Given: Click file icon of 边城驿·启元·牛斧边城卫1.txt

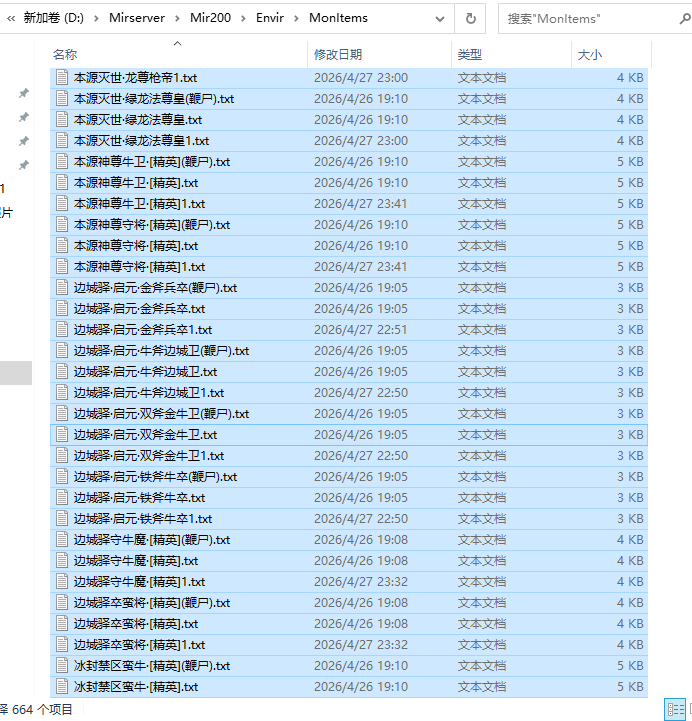Looking at the screenshot, I should coord(62,392).
